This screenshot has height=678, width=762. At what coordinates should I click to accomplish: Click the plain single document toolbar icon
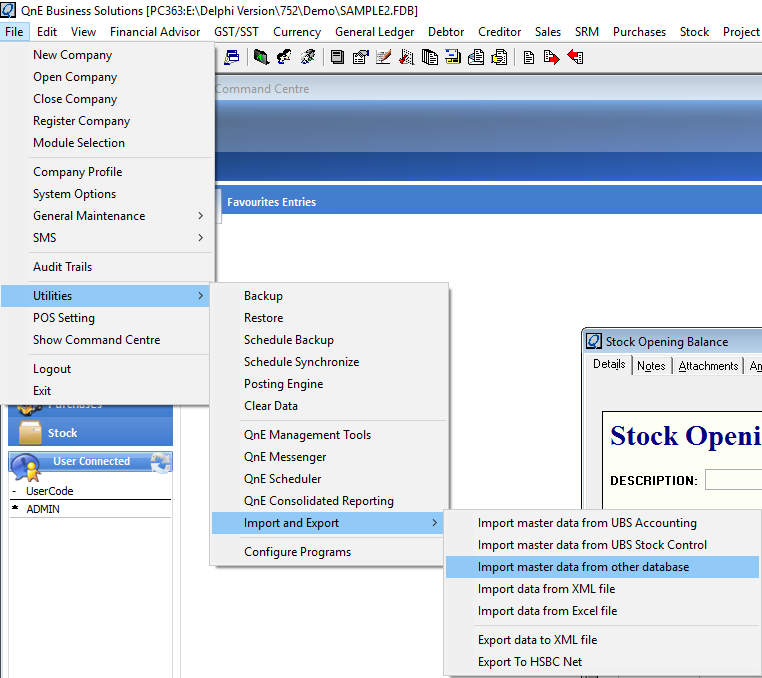tap(529, 57)
